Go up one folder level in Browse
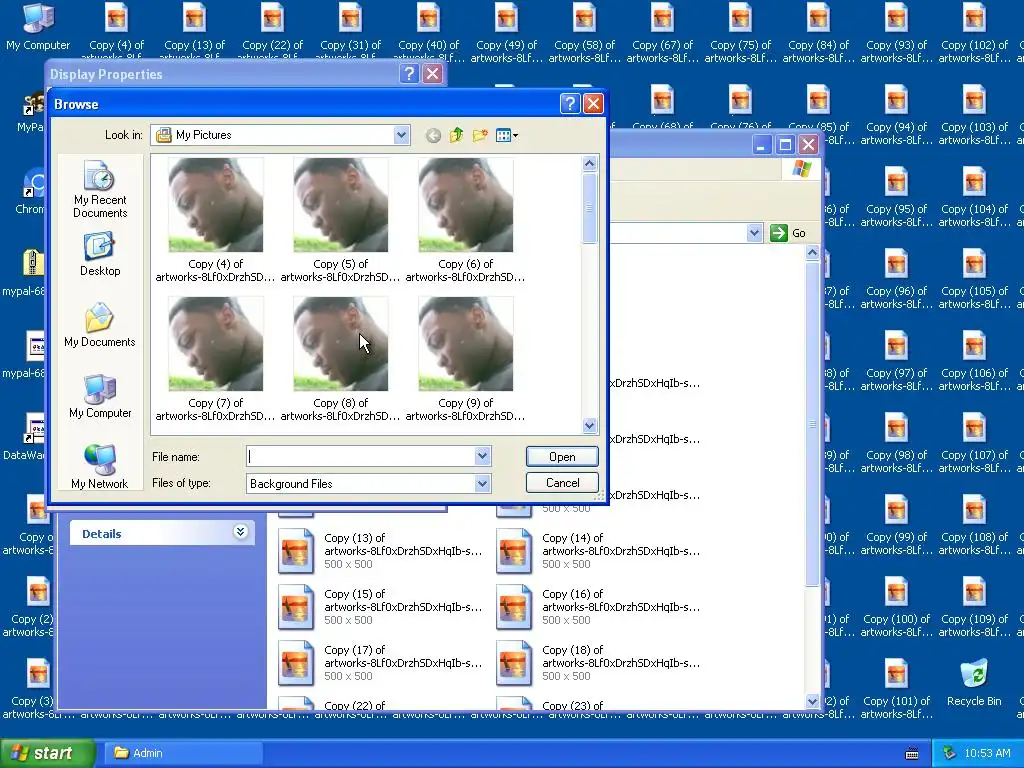Screen dimensions: 1024x768 pos(456,135)
